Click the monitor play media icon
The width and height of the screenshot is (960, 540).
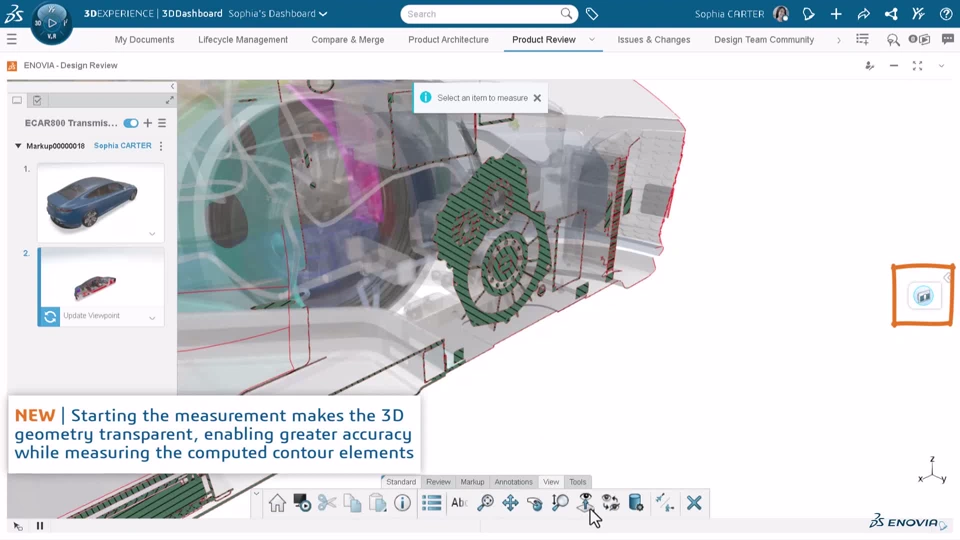tap(302, 503)
